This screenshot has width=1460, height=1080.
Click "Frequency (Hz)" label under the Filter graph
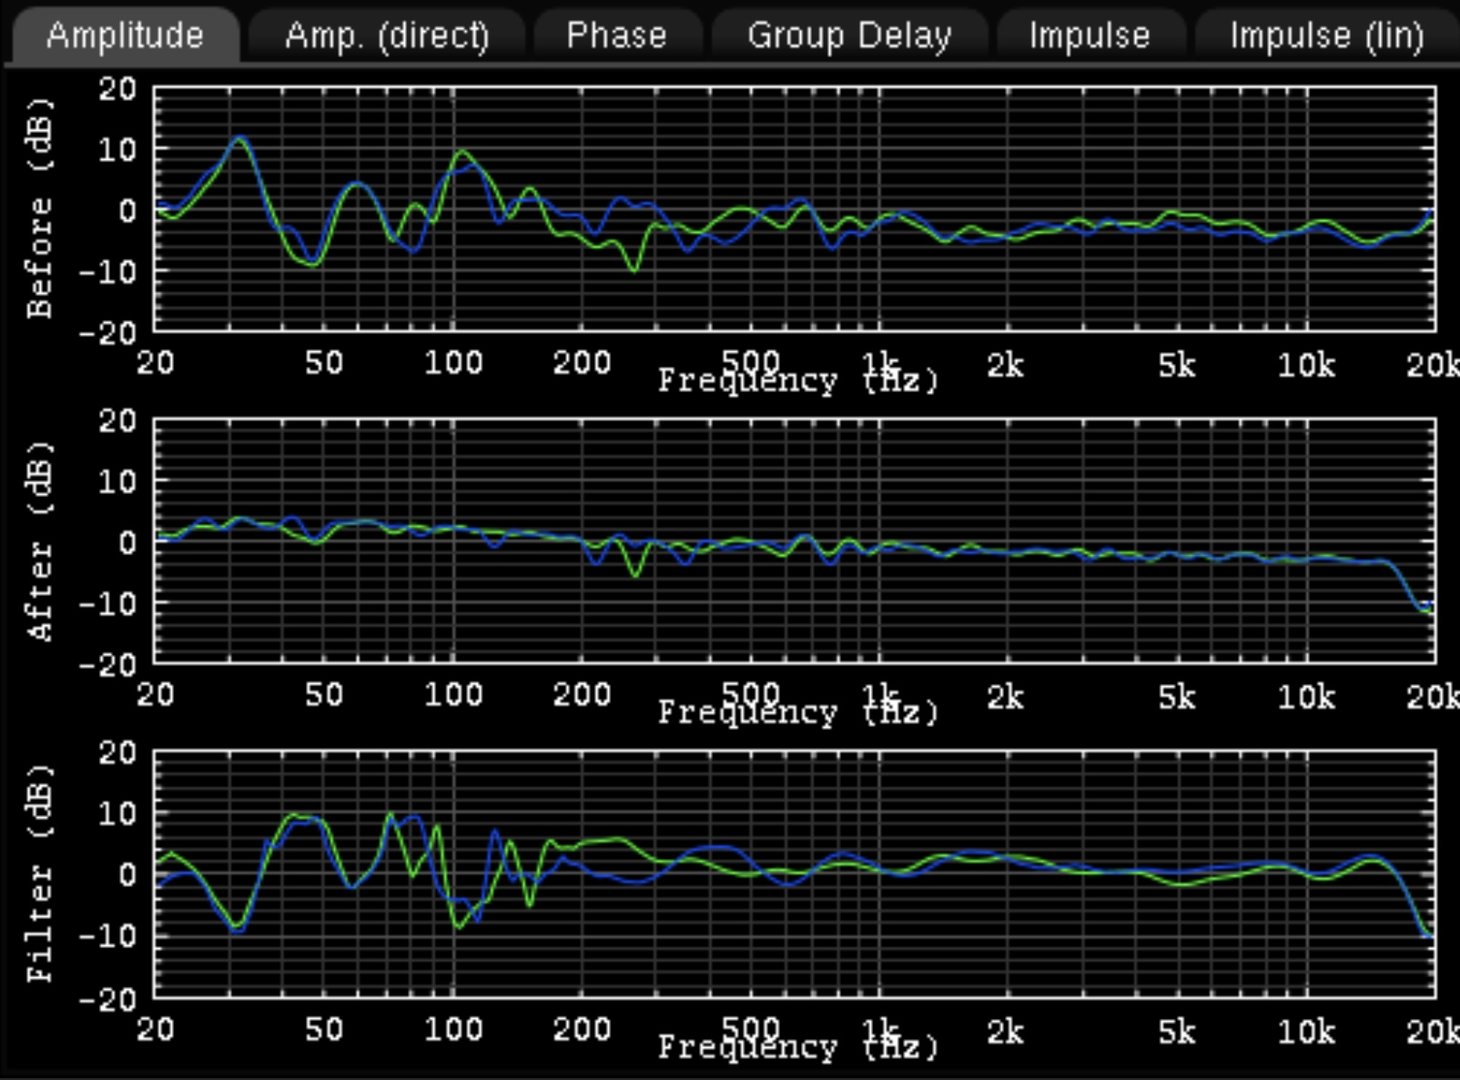coord(798,1047)
